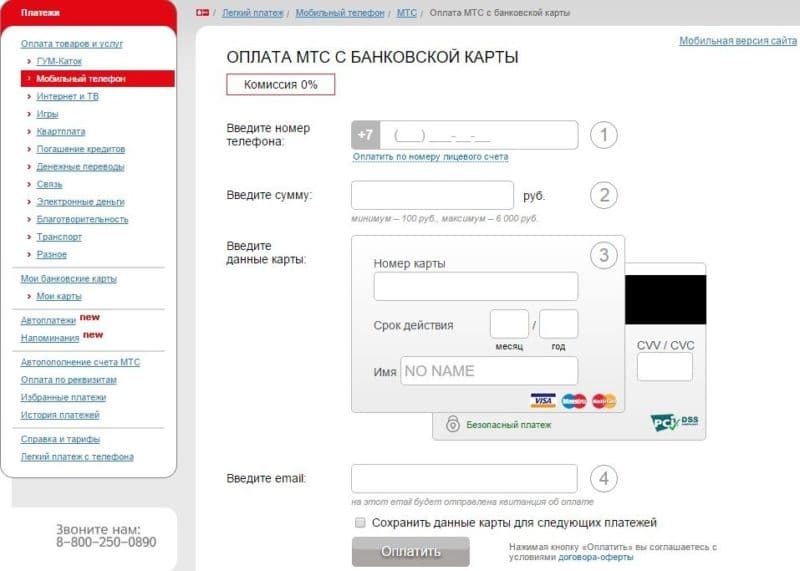Open Денежные переводы category

(80, 167)
